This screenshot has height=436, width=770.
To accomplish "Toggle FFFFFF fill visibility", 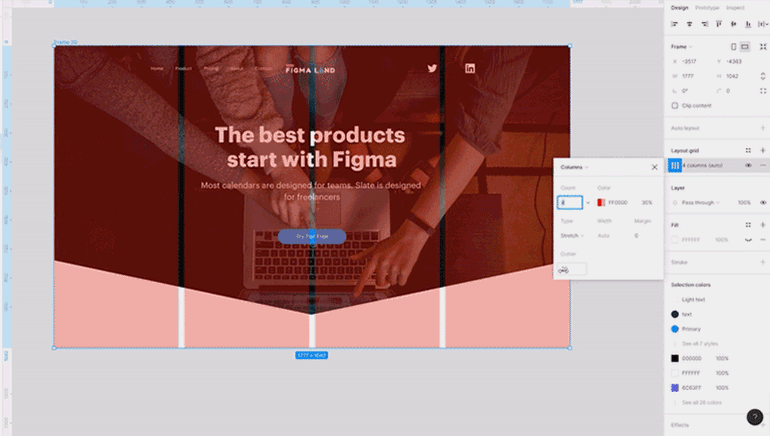I will (748, 240).
